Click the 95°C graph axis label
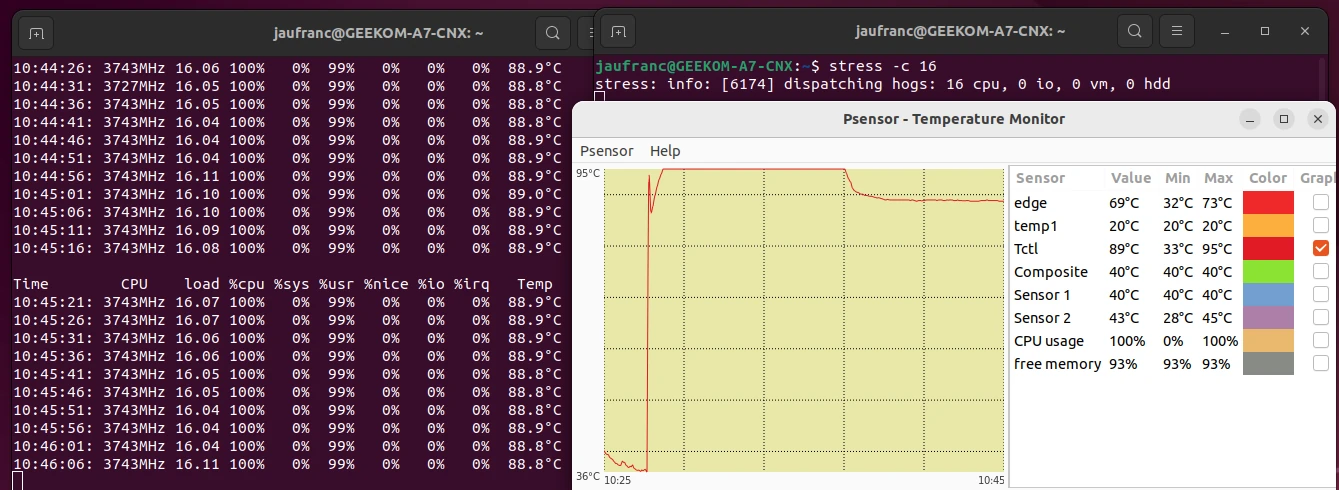Screen dimensions: 1339x490 [x=588, y=173]
